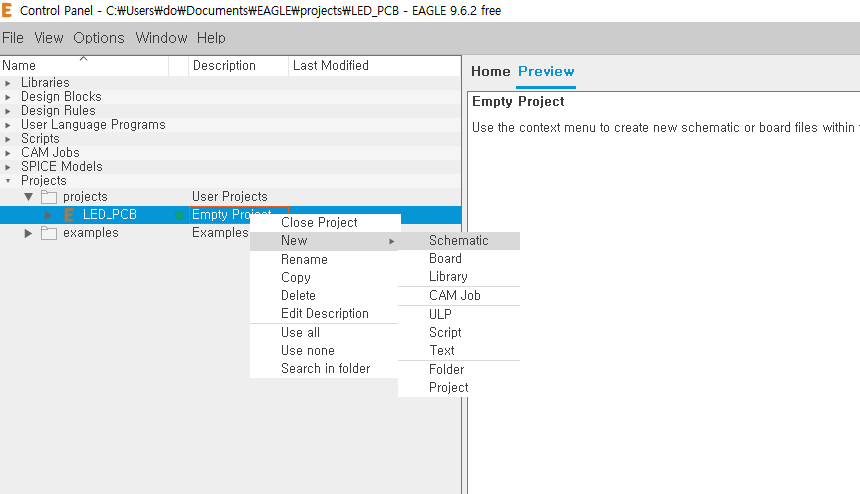Create a new Library from submenu
This screenshot has height=494, width=860.
459,277
